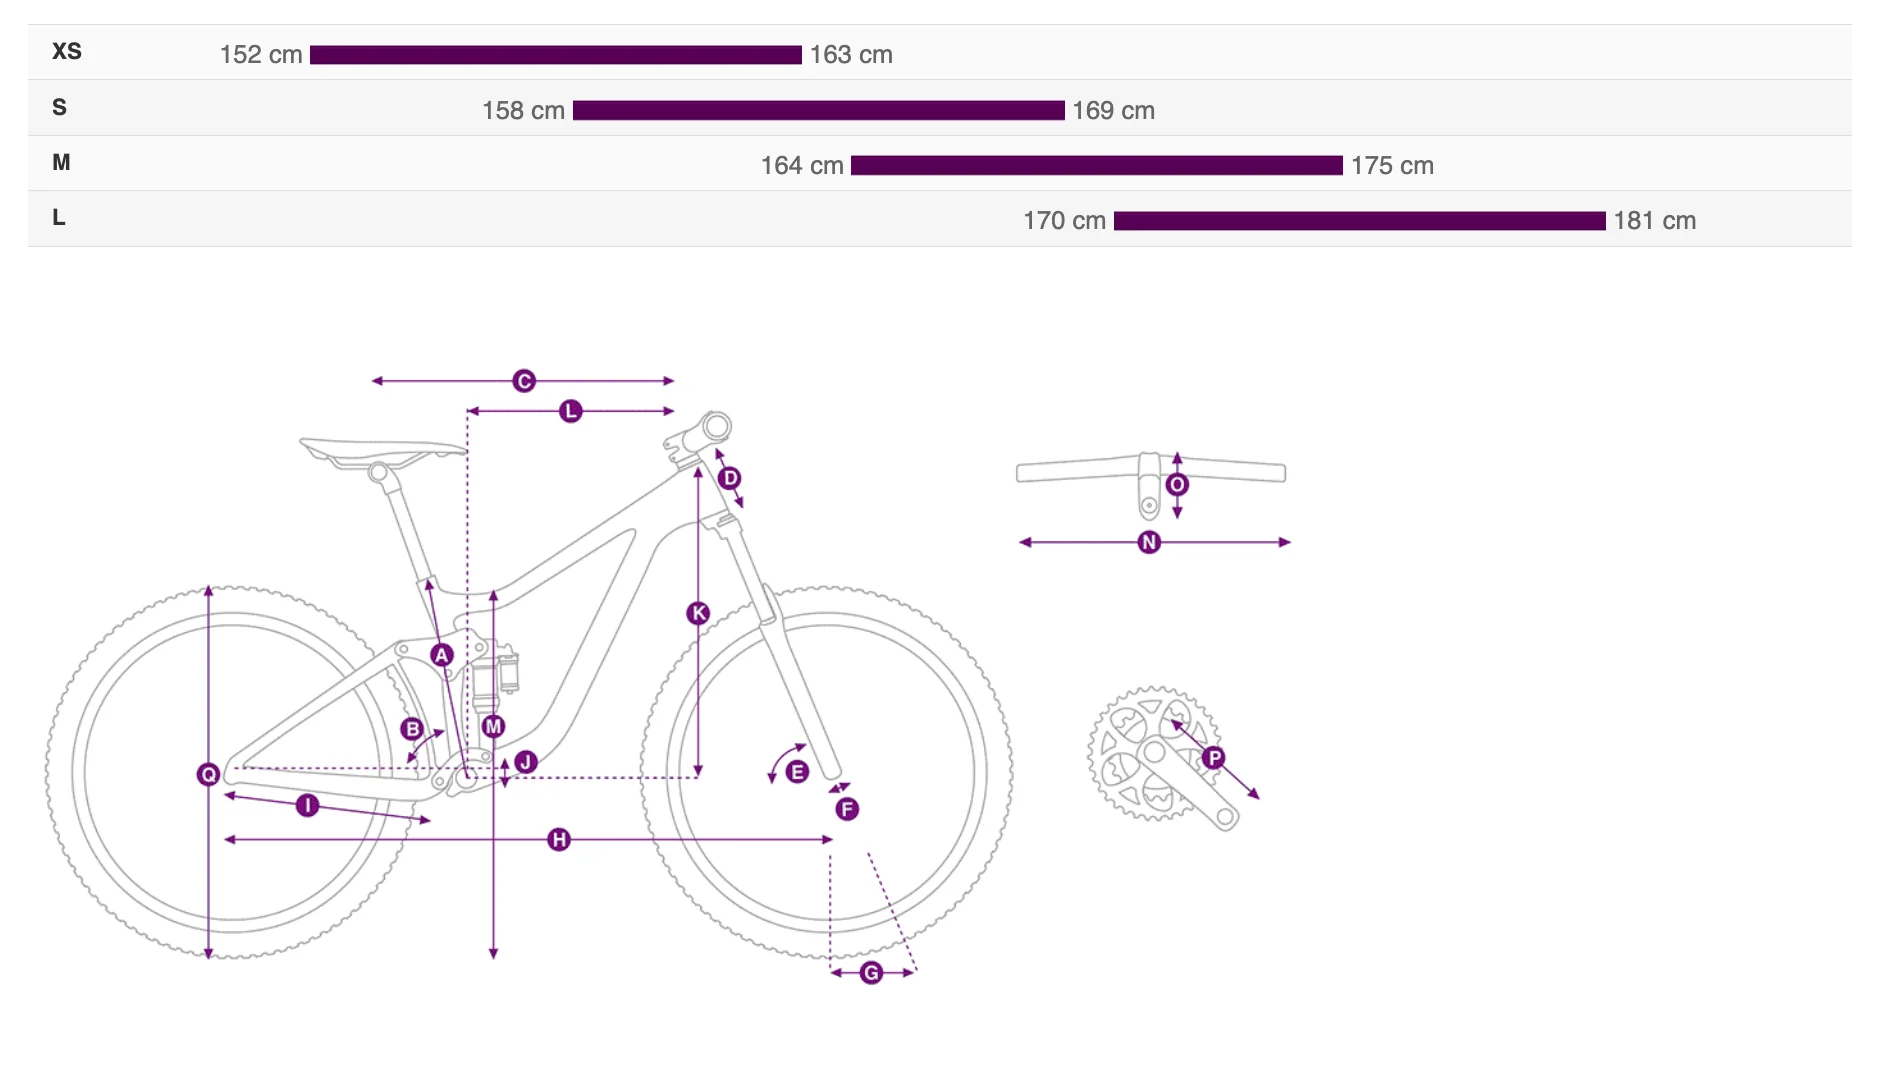Viewport: 1880px width, 1080px height.
Task: Click the S size height range bar
Action: (x=818, y=110)
